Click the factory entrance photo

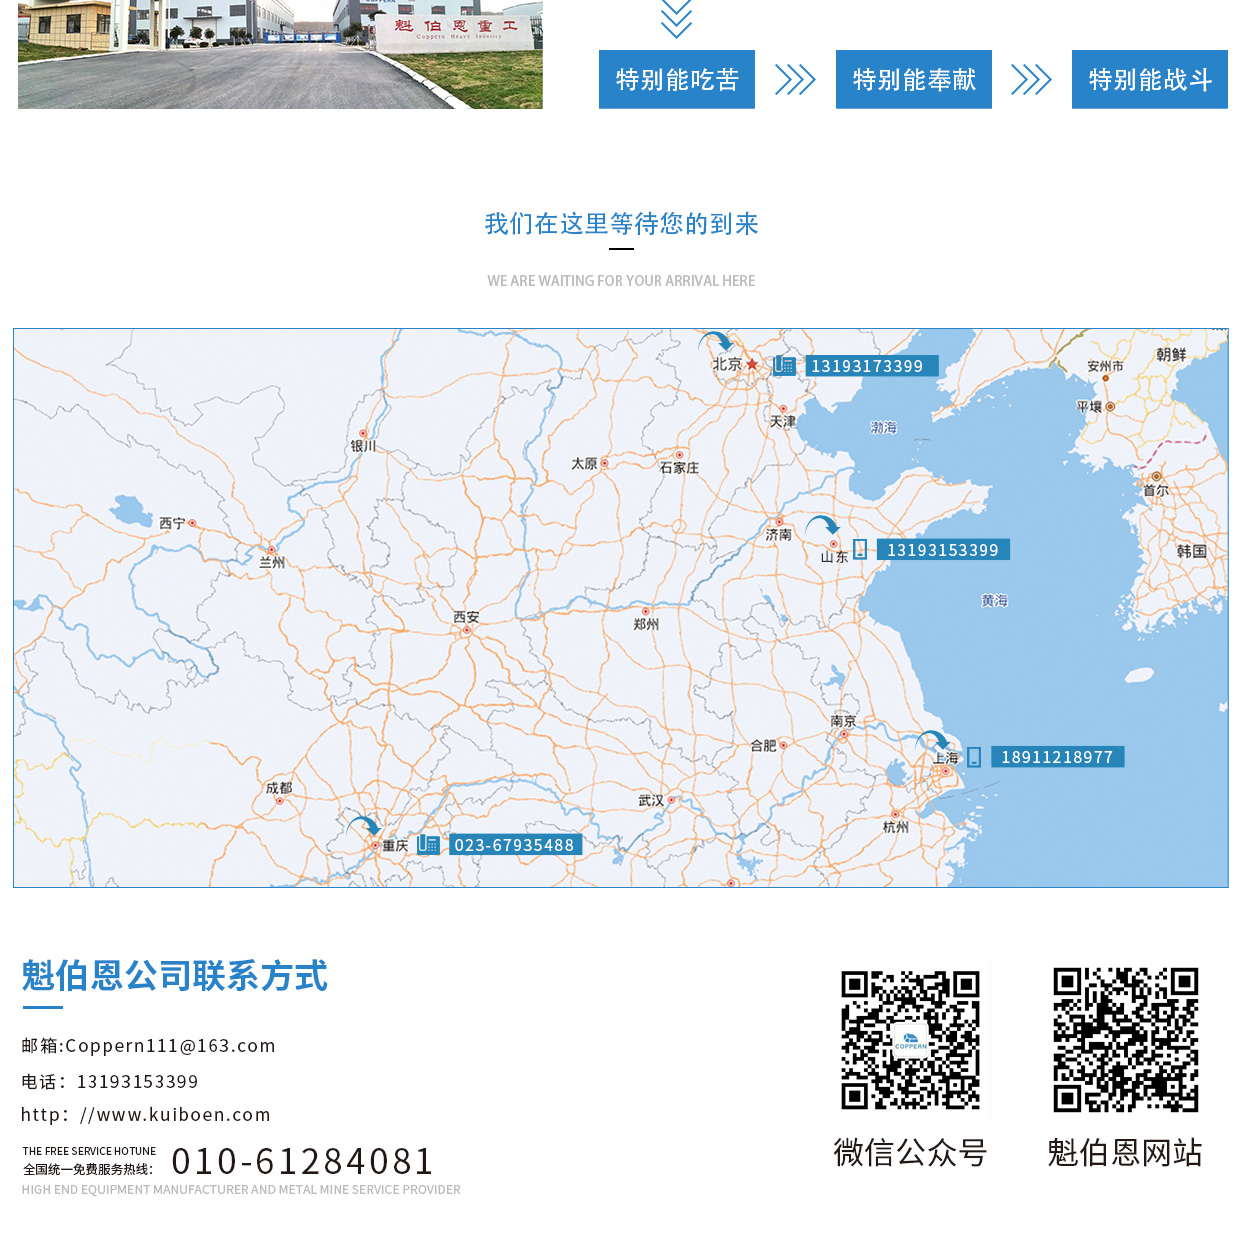coord(280,54)
